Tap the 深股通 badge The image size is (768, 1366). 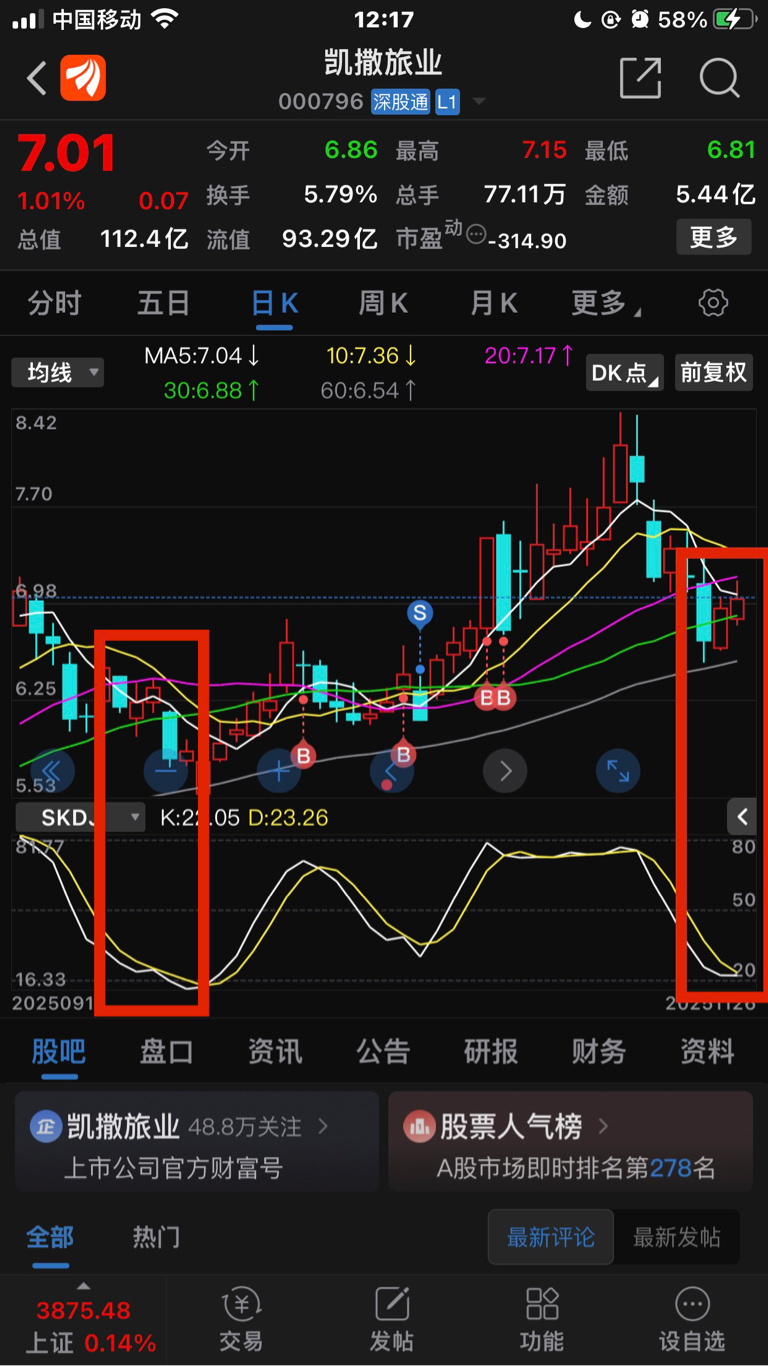tap(400, 102)
